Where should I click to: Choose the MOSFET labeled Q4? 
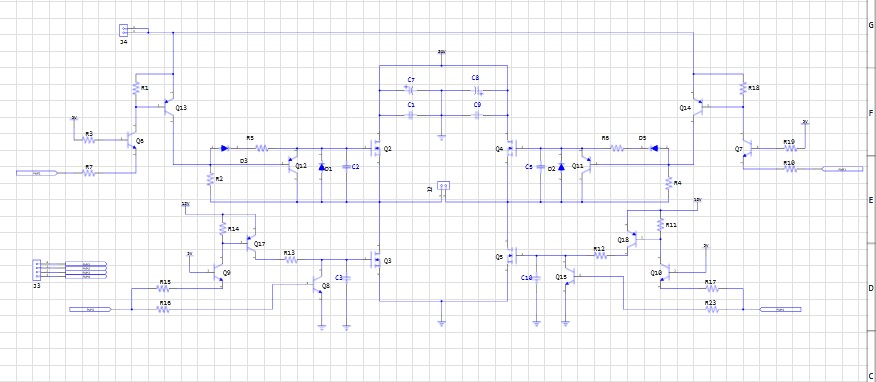click(511, 149)
